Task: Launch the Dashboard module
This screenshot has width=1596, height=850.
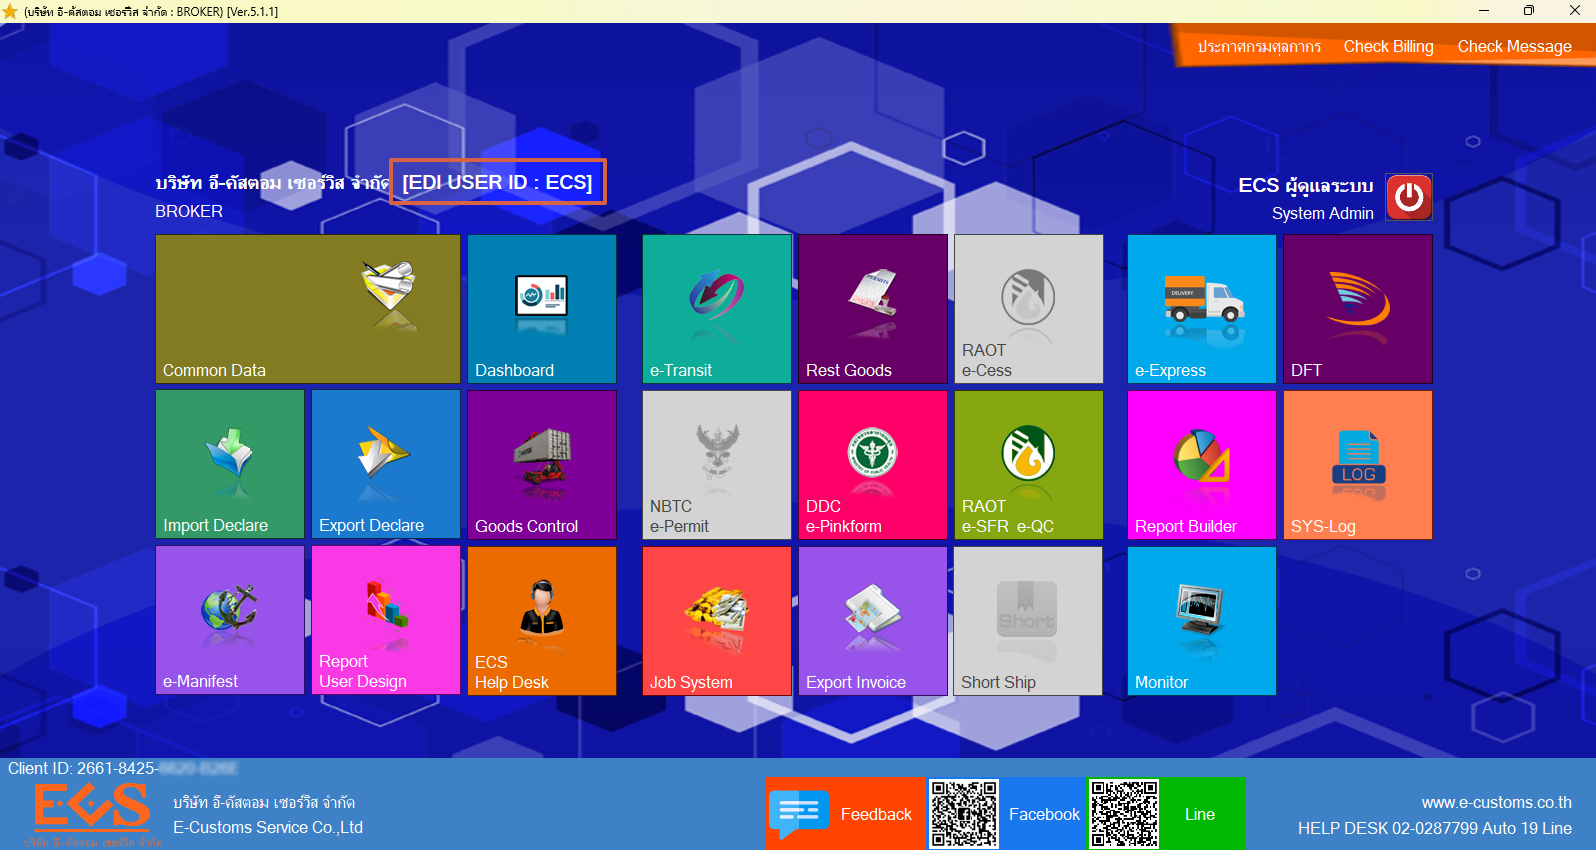Action: [x=541, y=308]
